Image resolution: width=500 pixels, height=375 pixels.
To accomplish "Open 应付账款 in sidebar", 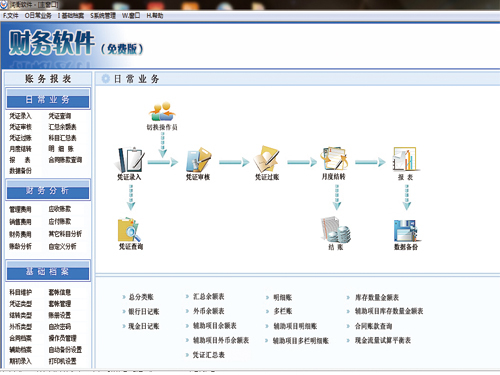I will click(x=60, y=222).
